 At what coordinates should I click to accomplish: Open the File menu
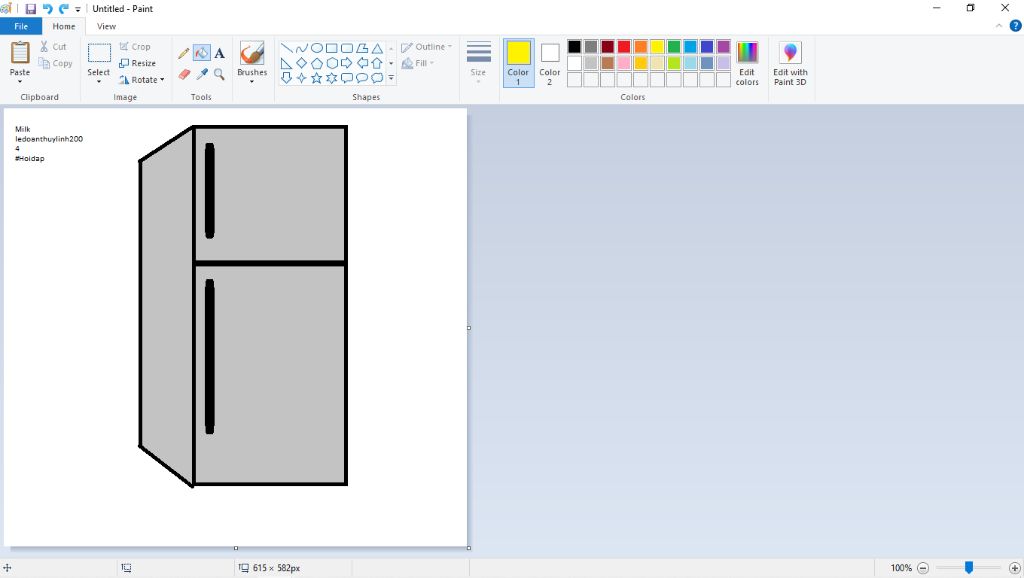pos(21,26)
